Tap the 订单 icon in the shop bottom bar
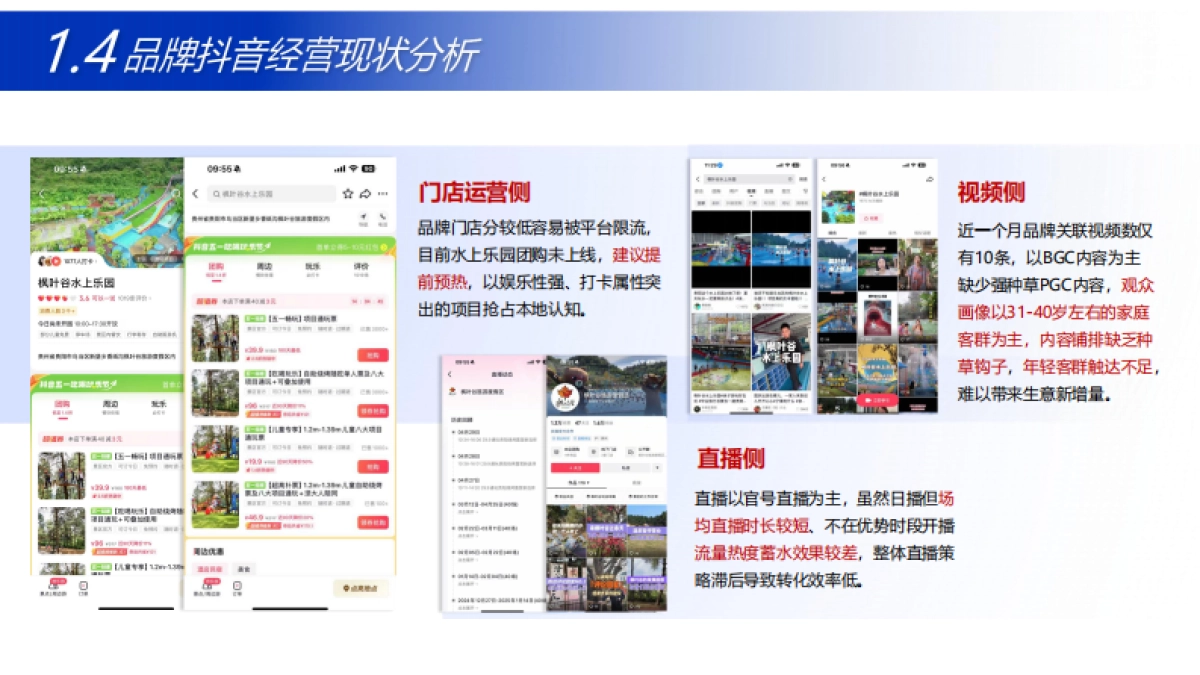The width and height of the screenshot is (1200, 675). pyautogui.click(x=237, y=586)
